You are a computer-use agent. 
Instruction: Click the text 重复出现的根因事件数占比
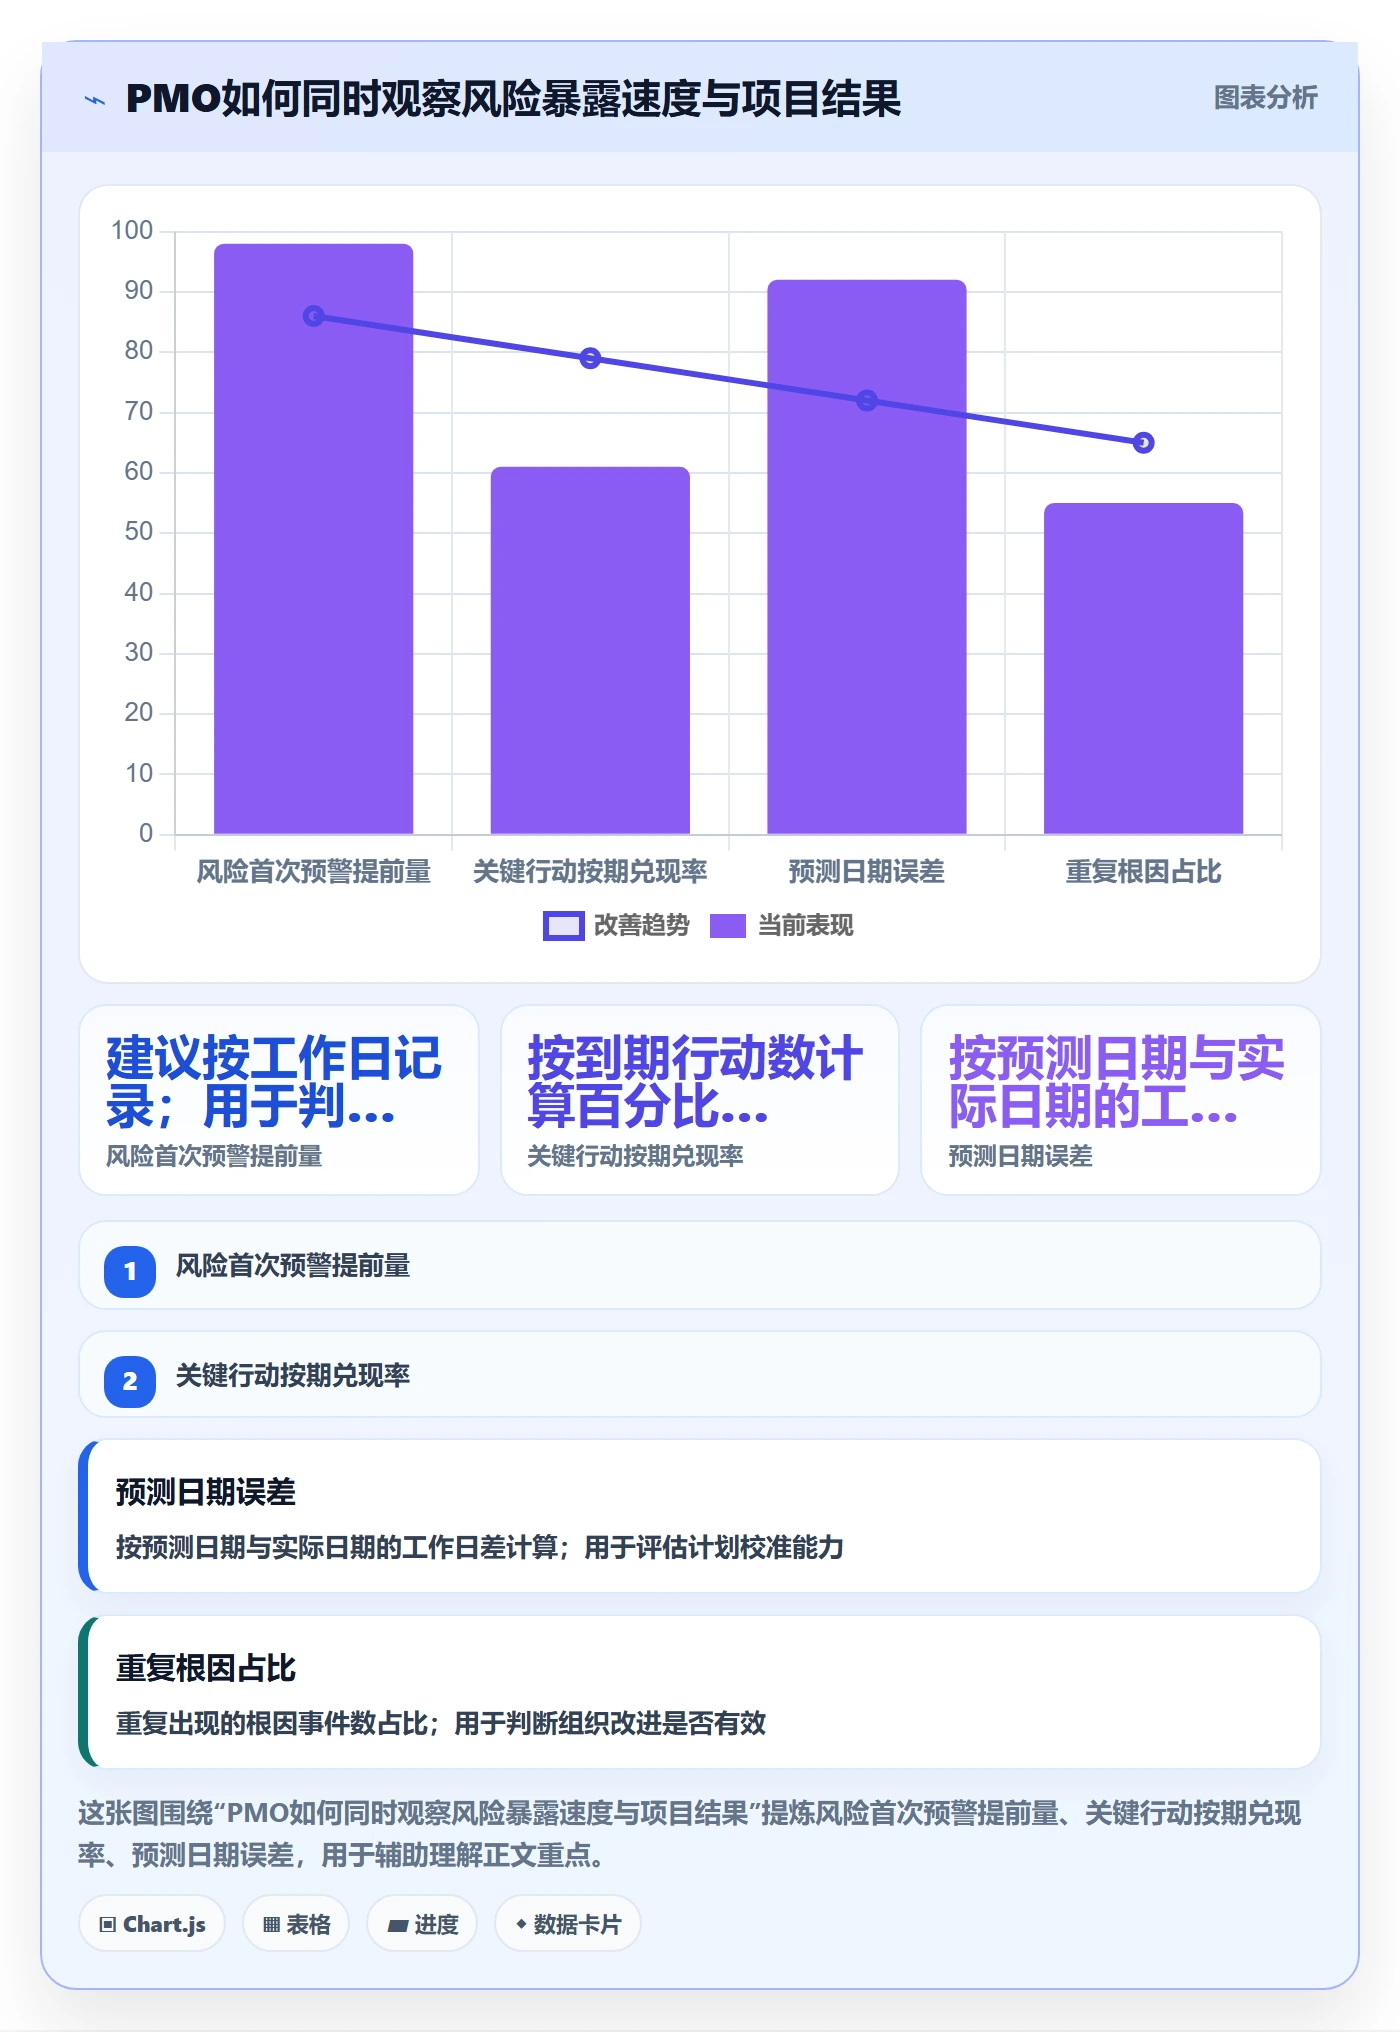tap(271, 1723)
